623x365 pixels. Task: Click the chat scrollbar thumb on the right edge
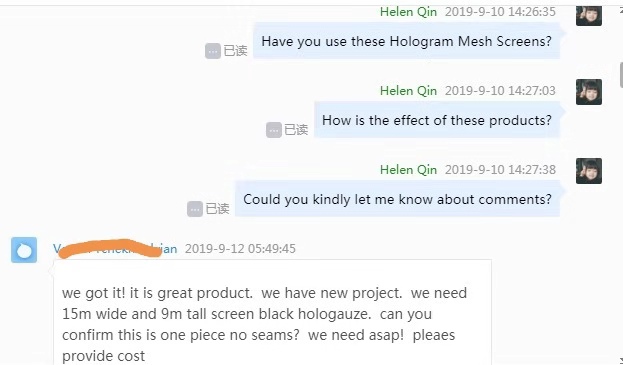[x=621, y=75]
